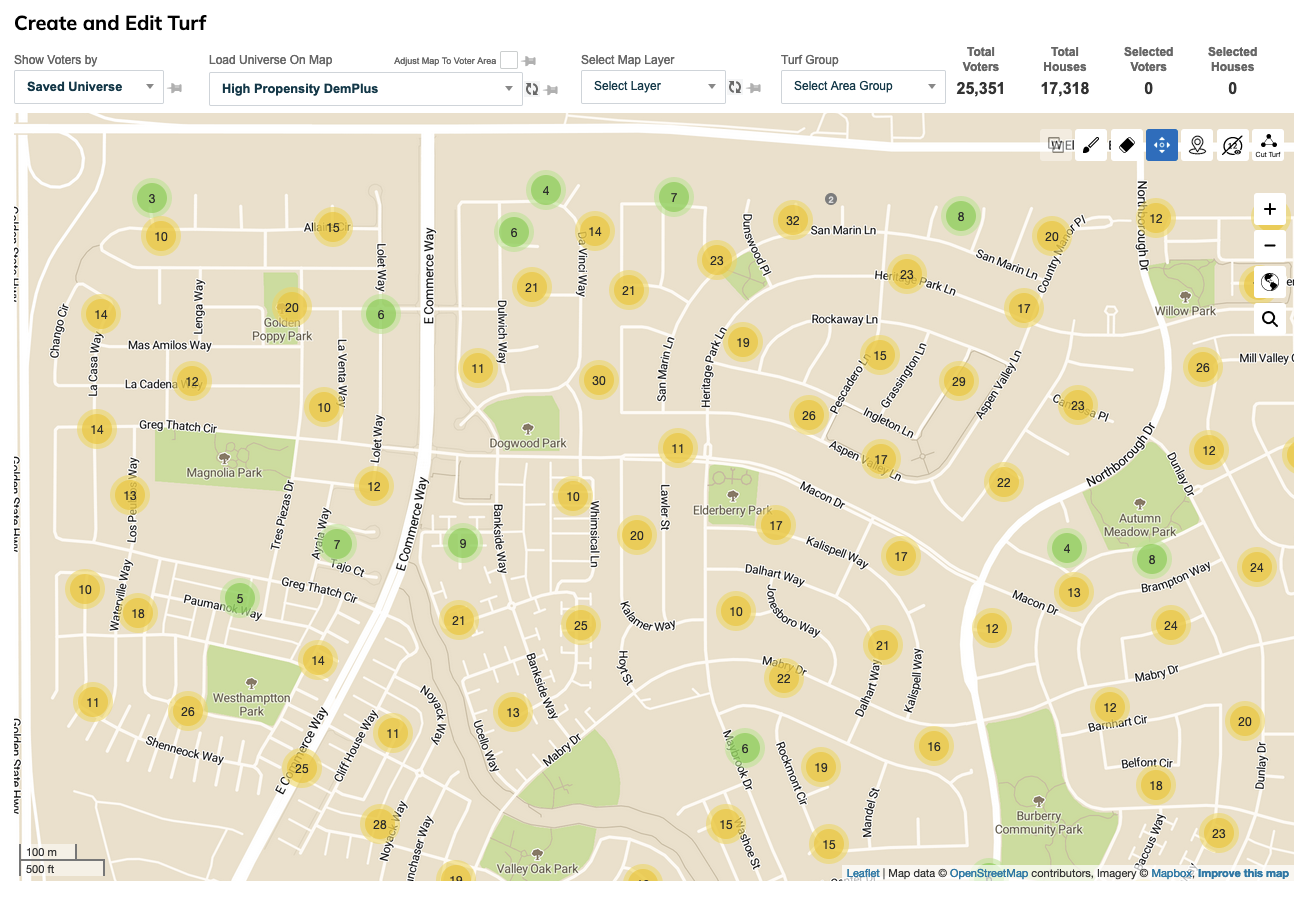The width and height of the screenshot is (1310, 900).
Task: Pin the Show Voters by setting
Action: 176,89
